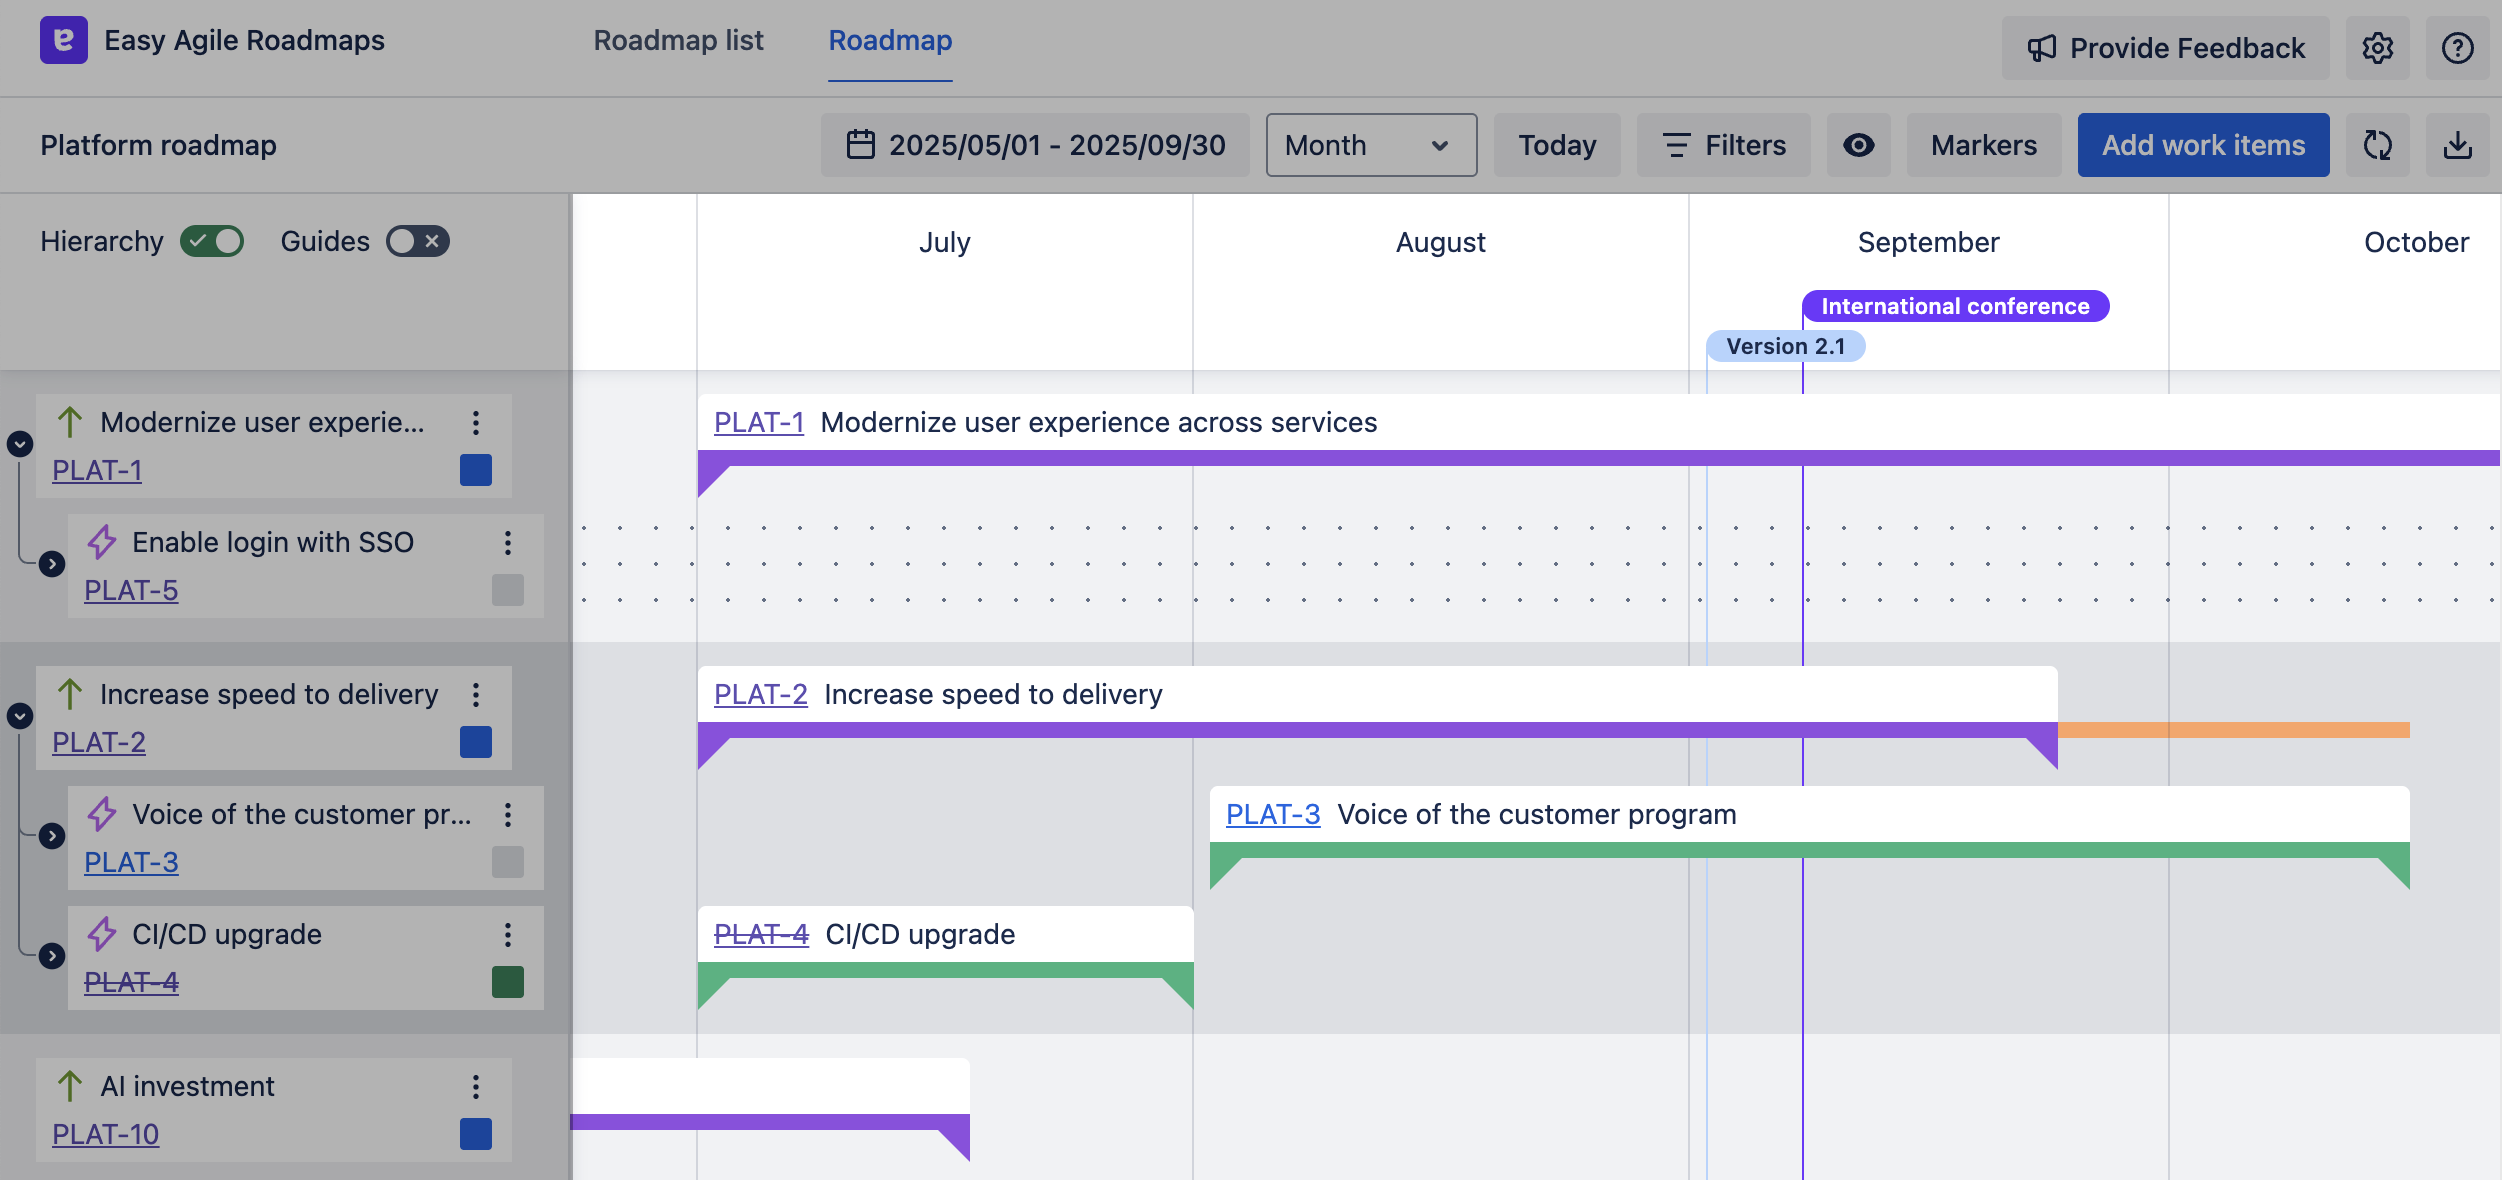Select the Version 2.1 marker

(1786, 346)
